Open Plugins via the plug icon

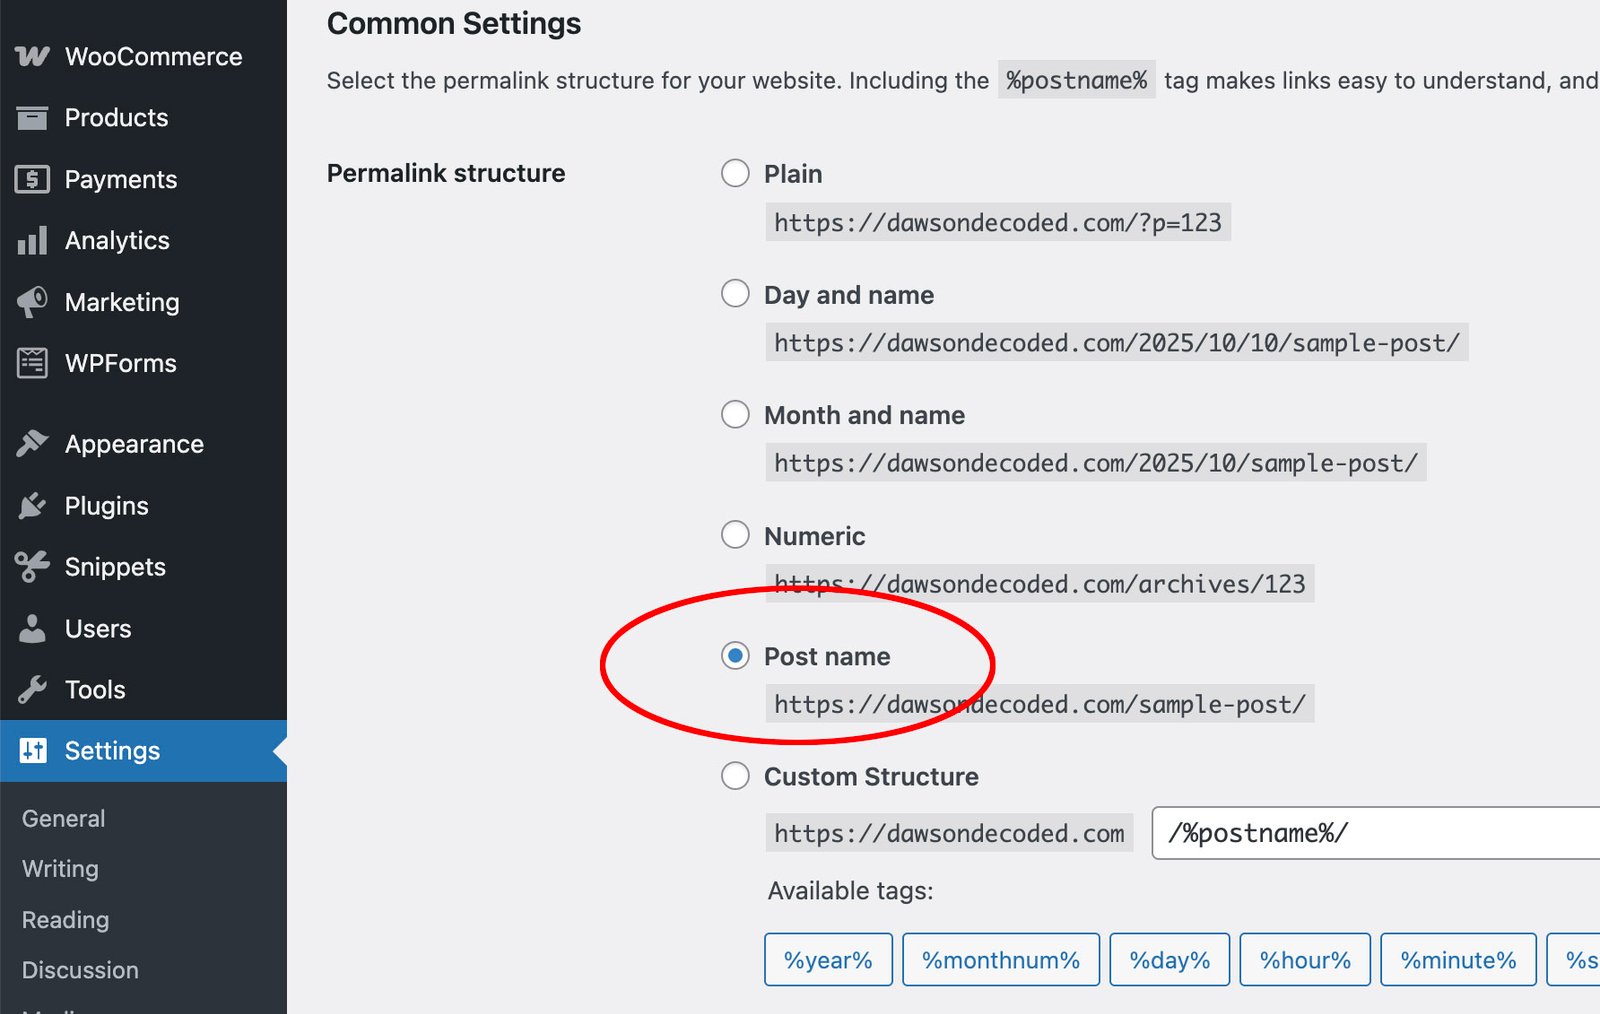(x=32, y=506)
